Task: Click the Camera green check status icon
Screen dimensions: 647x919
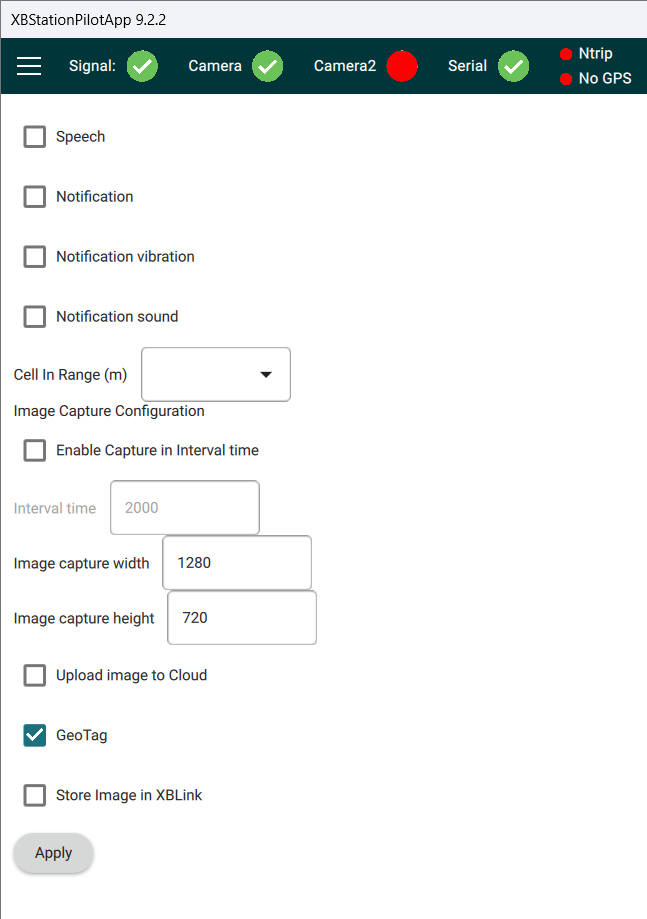Action: [267, 66]
